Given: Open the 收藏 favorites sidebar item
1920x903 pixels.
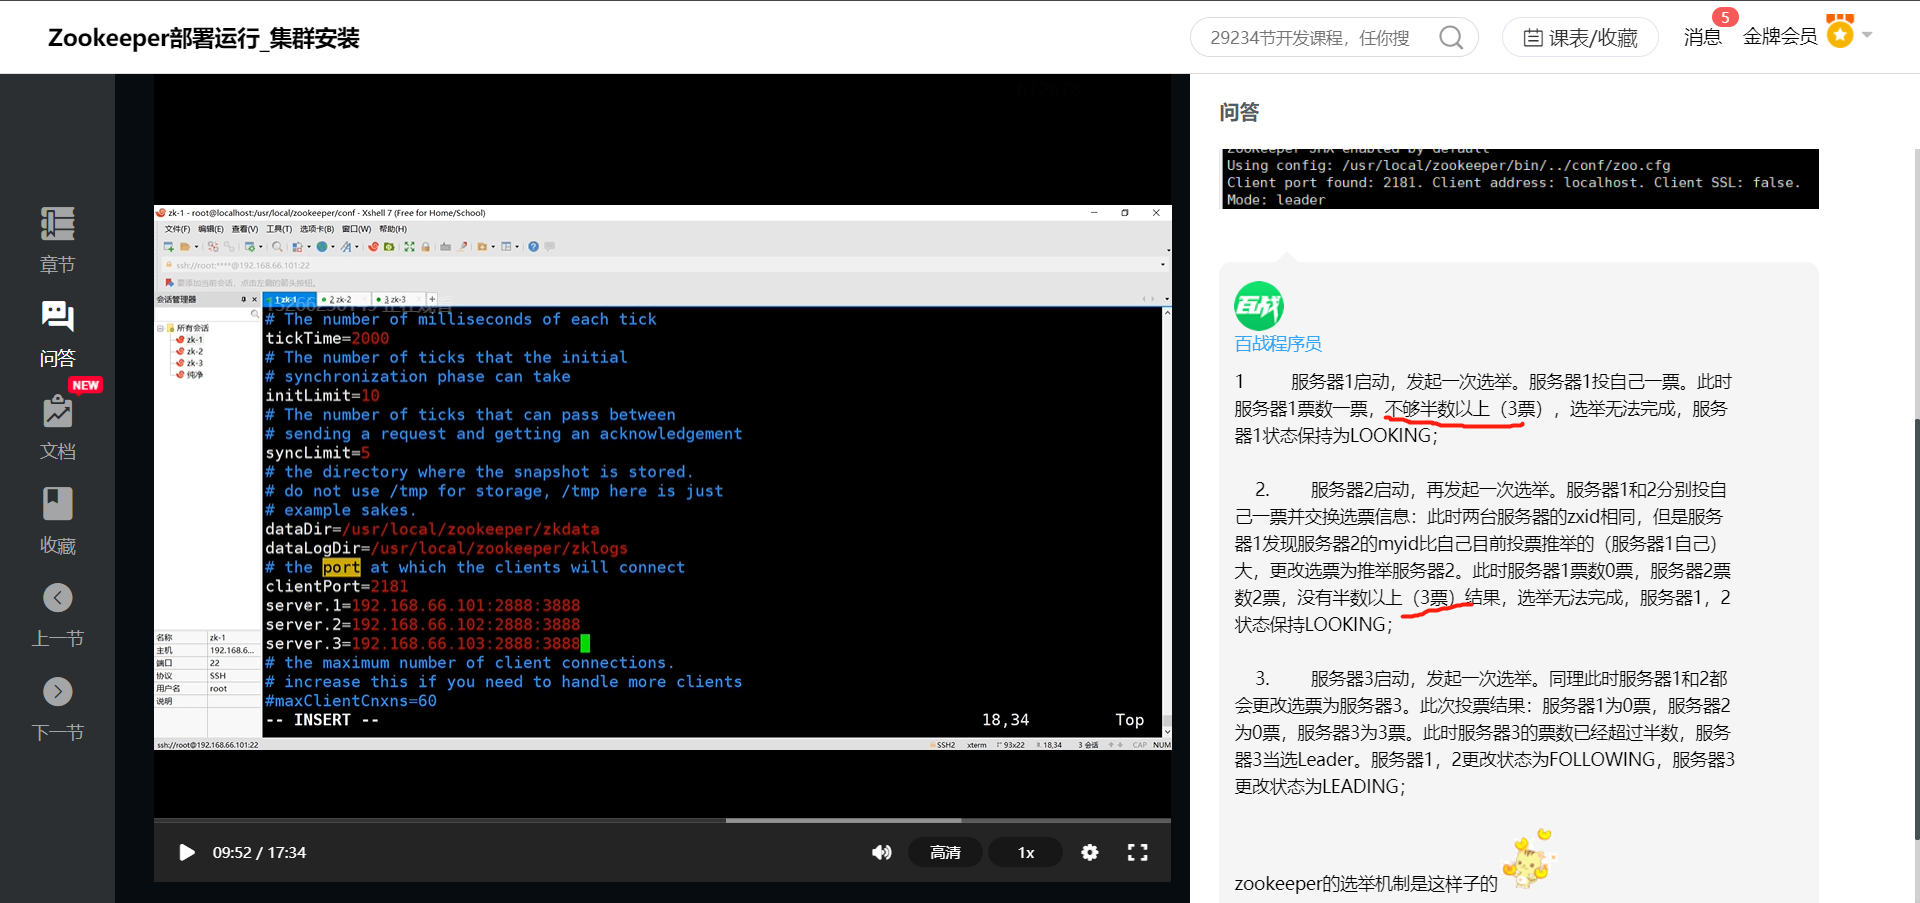Looking at the screenshot, I should (57, 521).
